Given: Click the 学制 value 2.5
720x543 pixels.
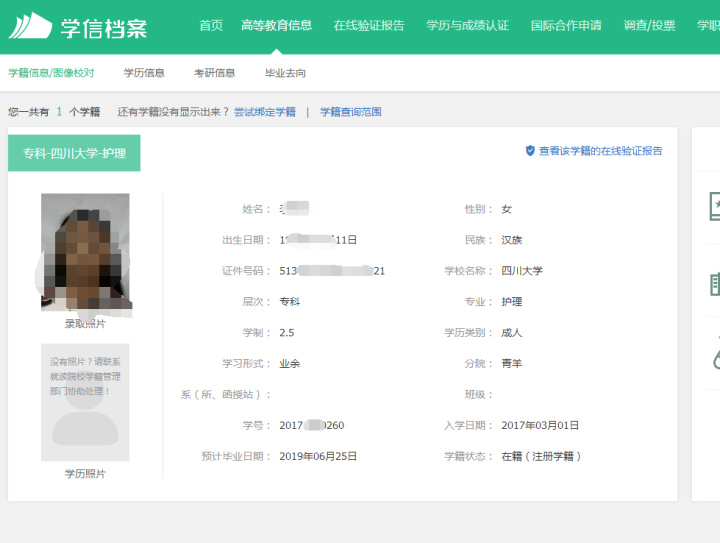Looking at the screenshot, I should pos(287,333).
